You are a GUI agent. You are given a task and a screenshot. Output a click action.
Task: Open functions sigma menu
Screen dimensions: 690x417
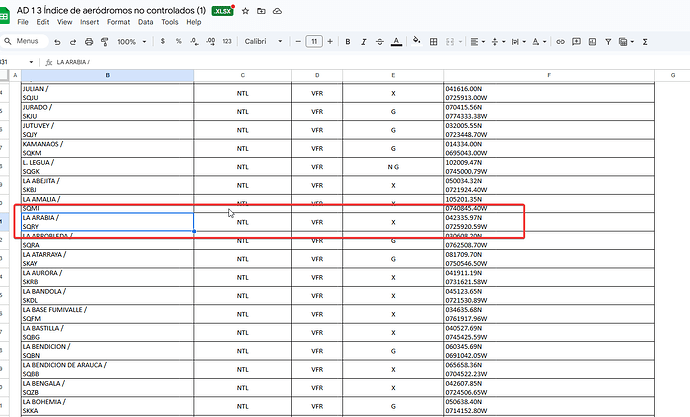(645, 42)
